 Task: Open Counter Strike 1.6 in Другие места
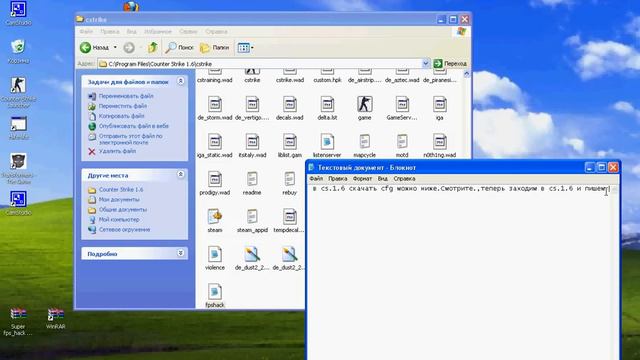(121, 190)
